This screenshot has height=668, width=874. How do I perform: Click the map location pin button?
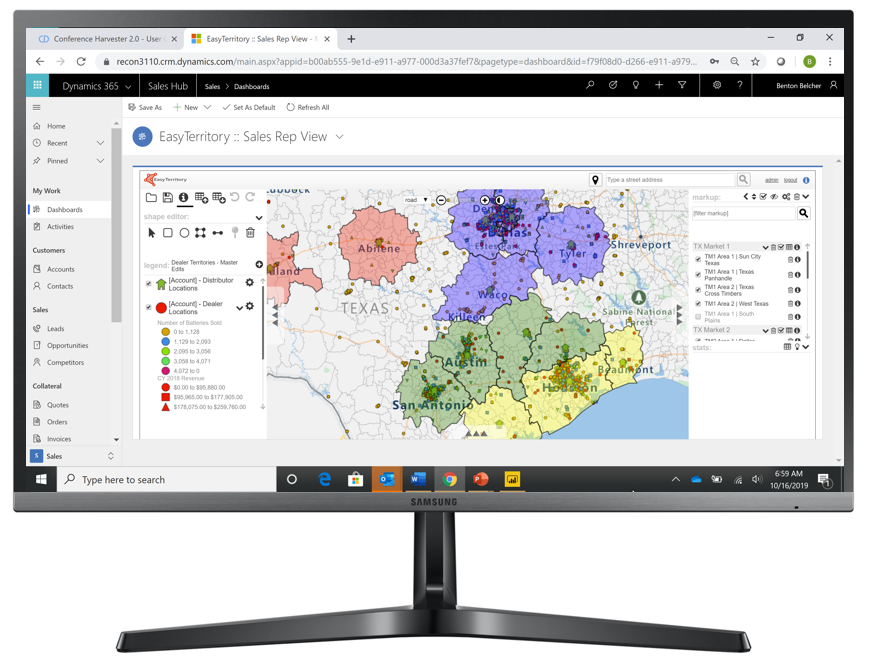(595, 180)
